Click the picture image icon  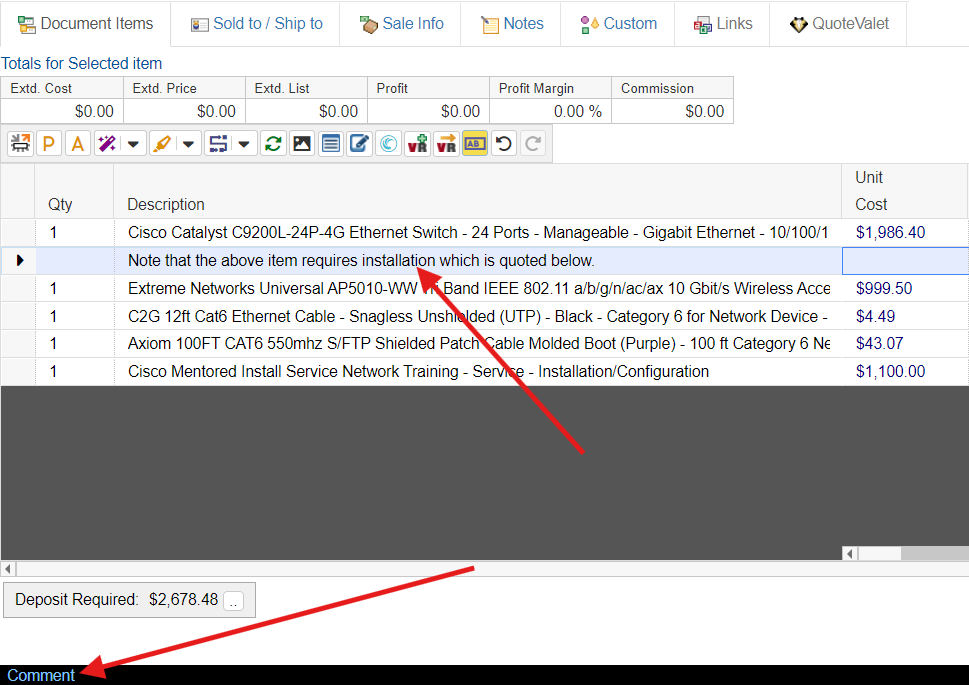301,144
